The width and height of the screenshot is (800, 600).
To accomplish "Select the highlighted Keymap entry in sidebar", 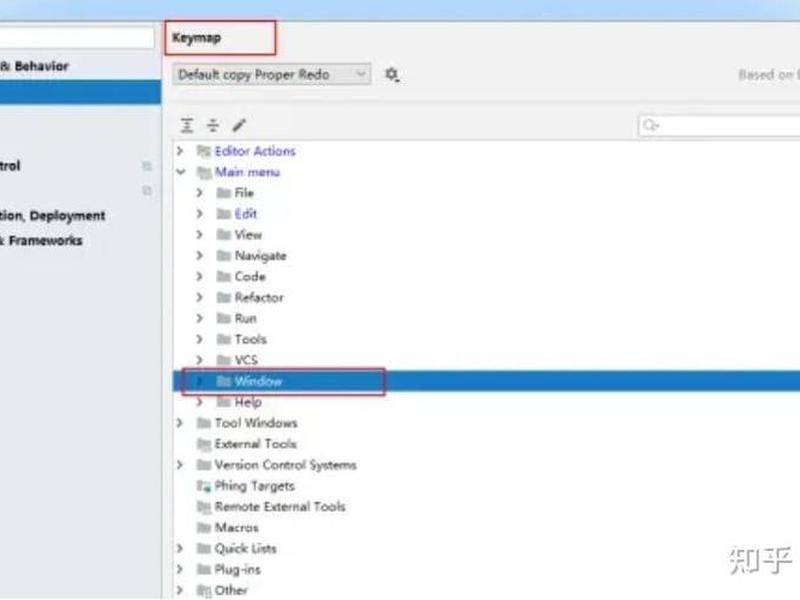I will (81, 92).
